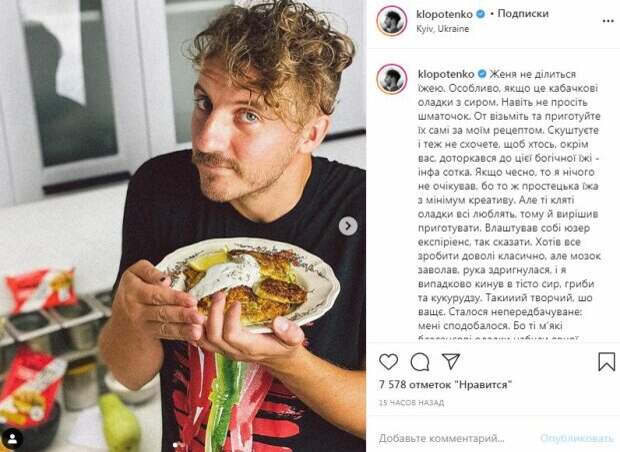Click the Опубликовать post button
This screenshot has width=620, height=452.
577,438
